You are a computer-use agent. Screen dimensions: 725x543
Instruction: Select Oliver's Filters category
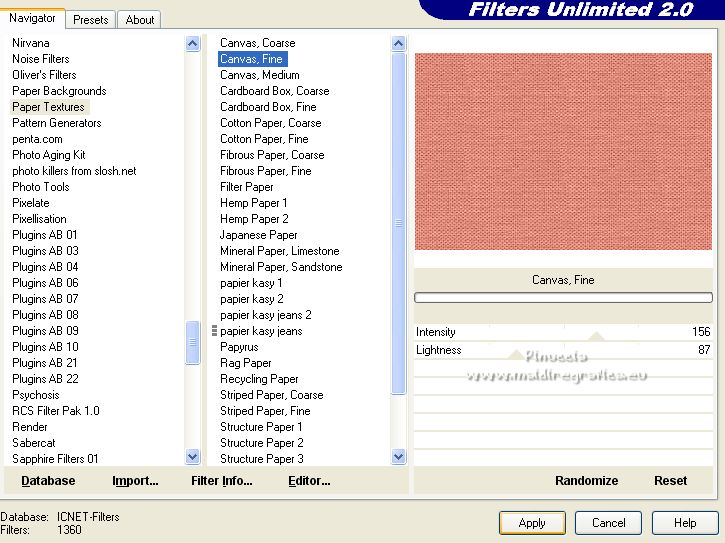point(44,75)
